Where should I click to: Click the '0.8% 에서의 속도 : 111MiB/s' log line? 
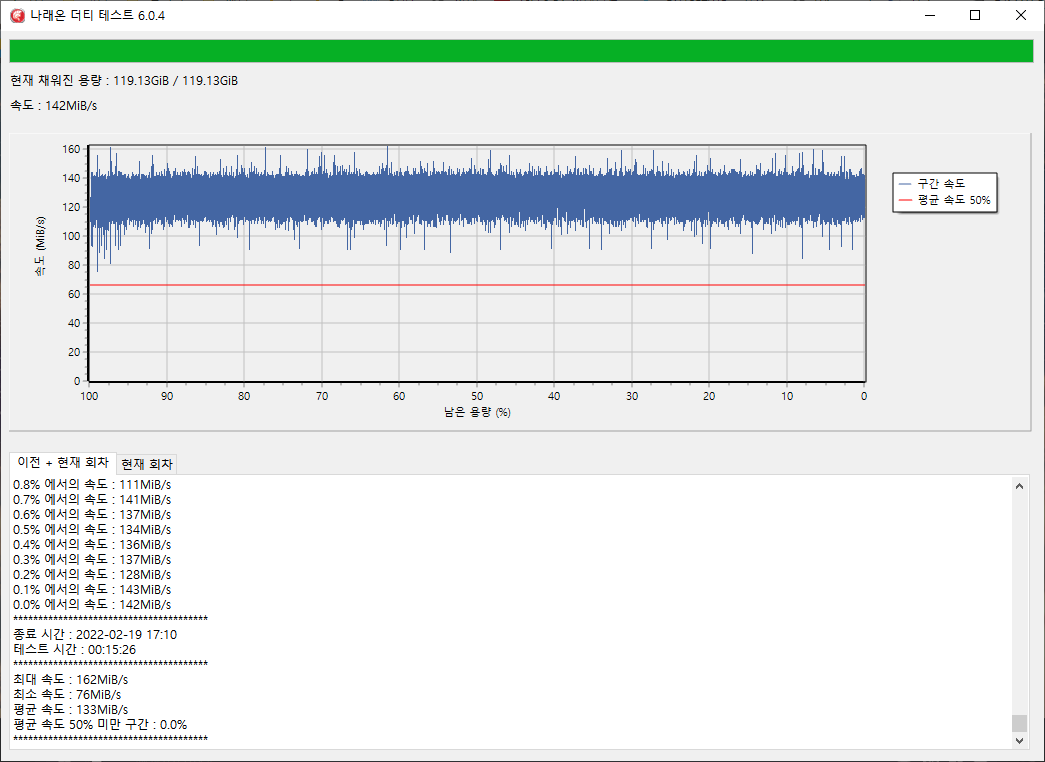click(92, 485)
